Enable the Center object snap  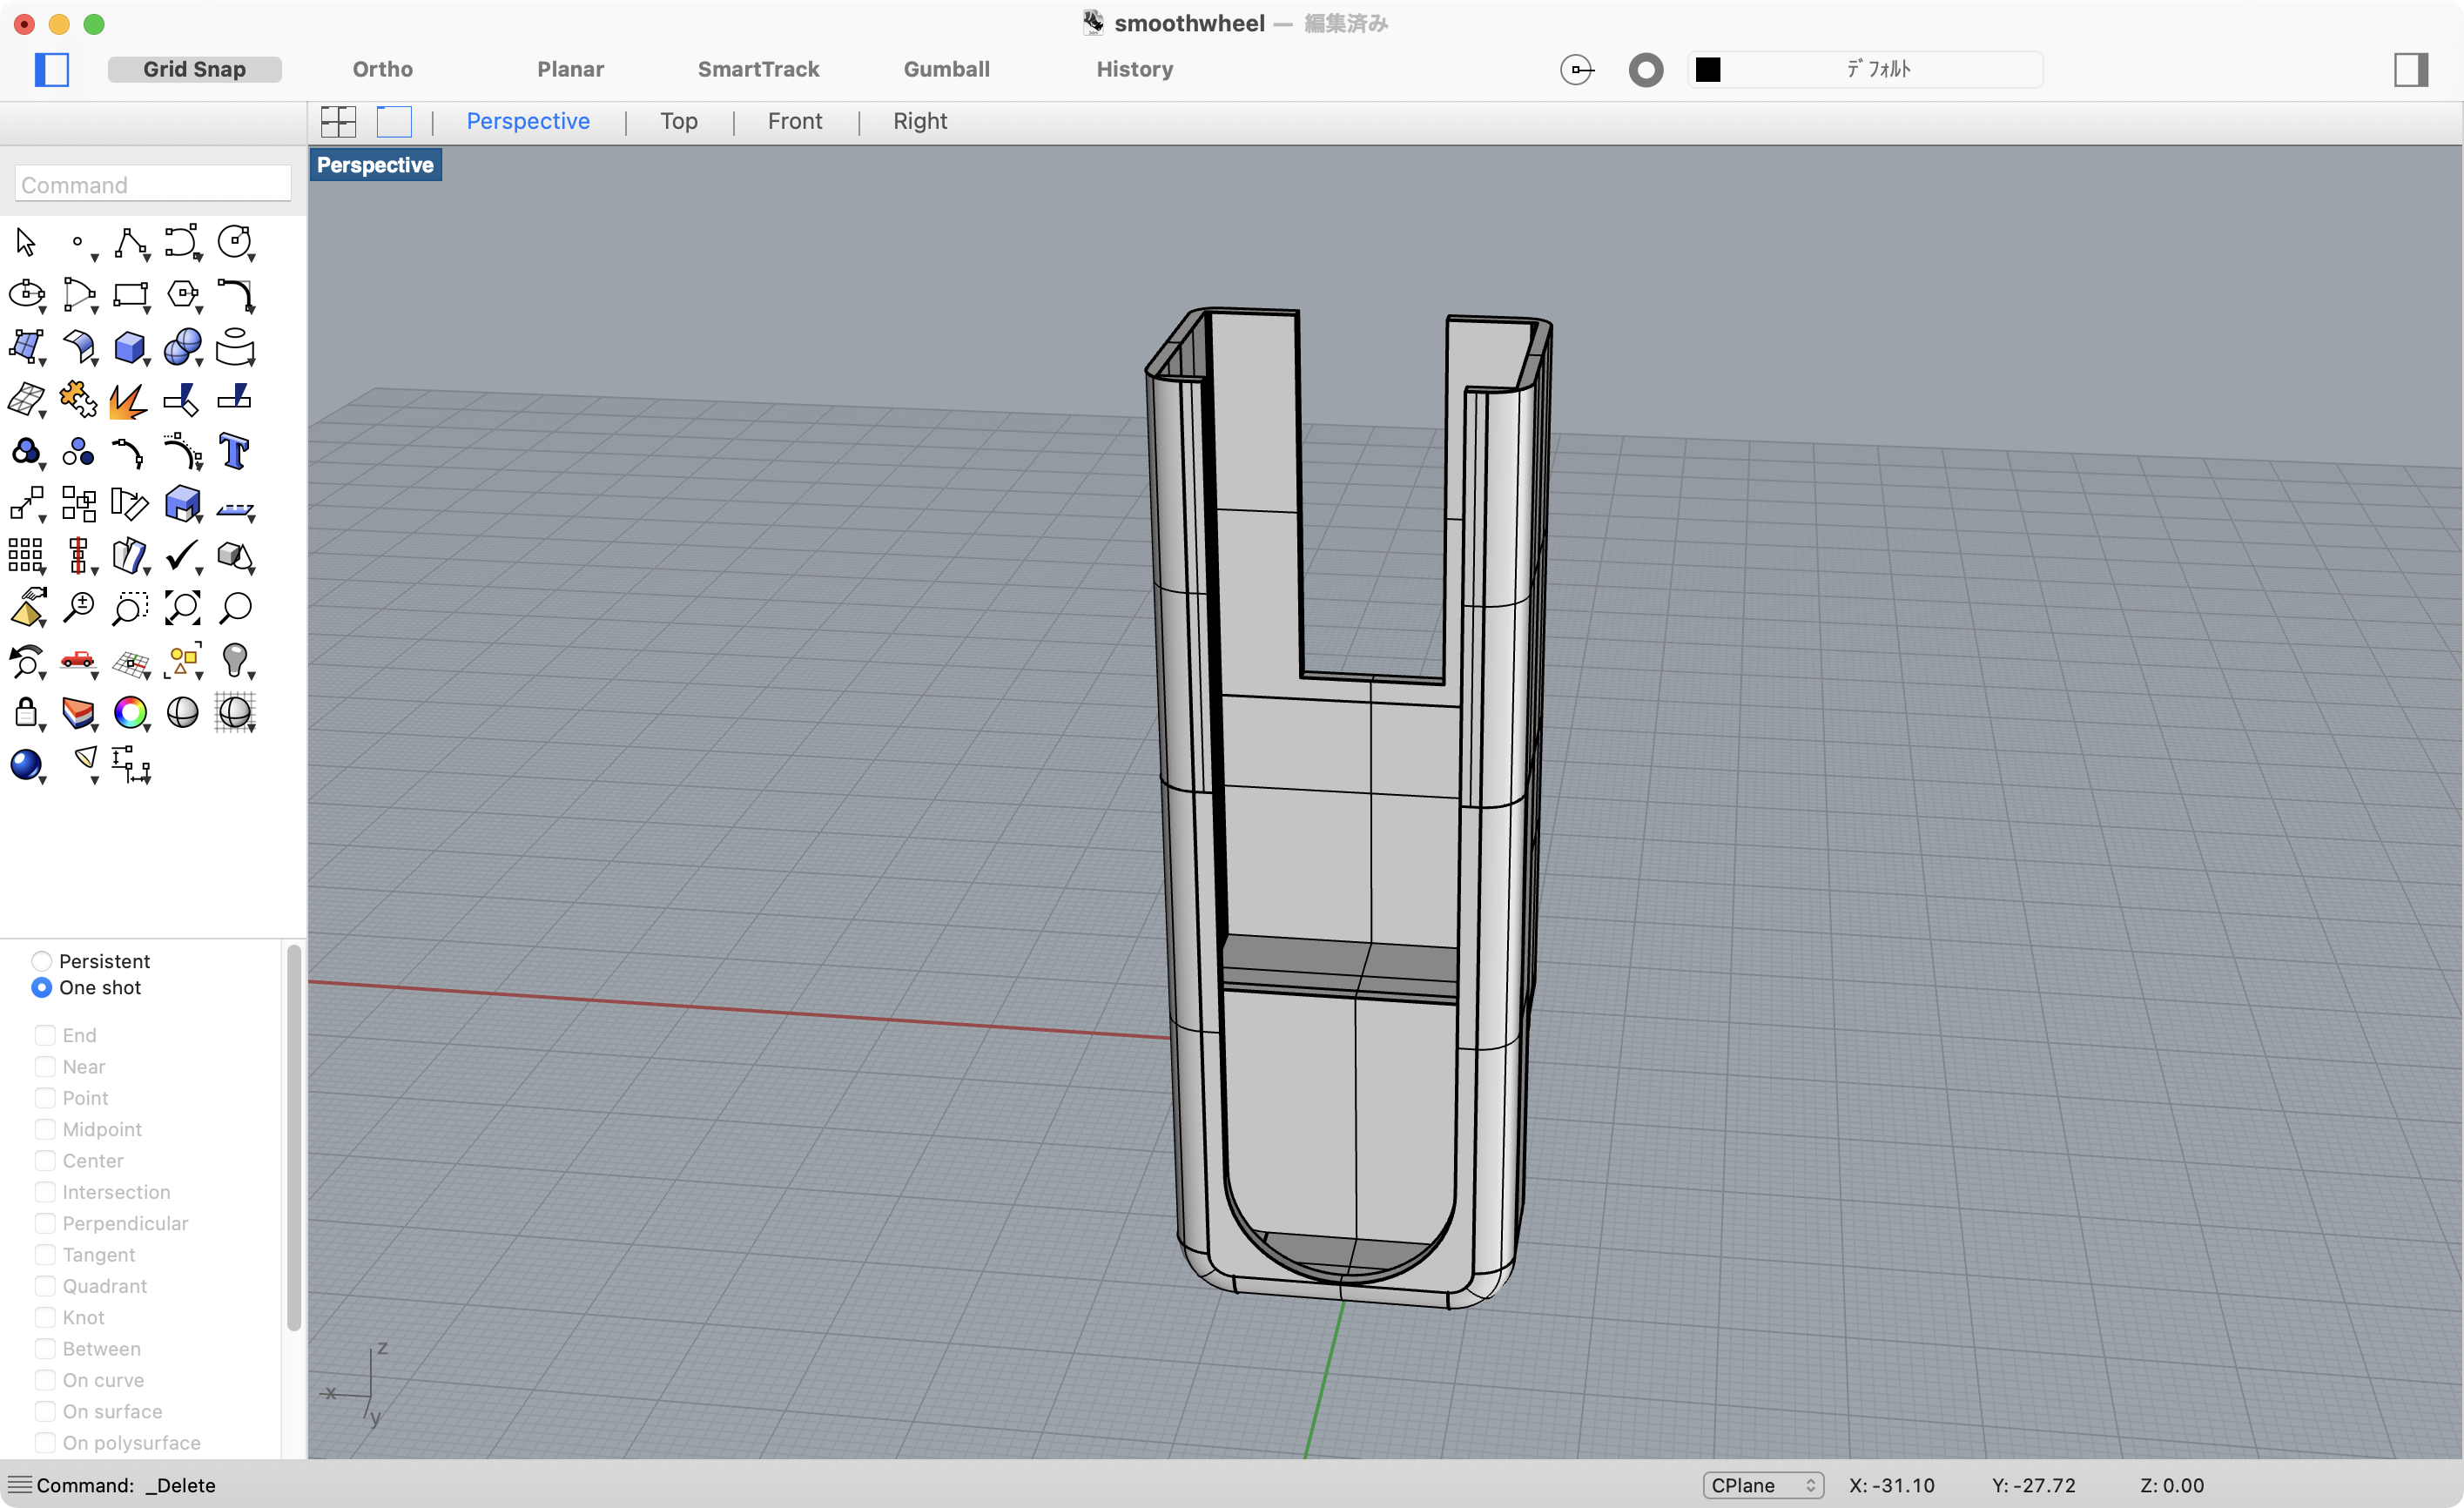click(x=45, y=1160)
